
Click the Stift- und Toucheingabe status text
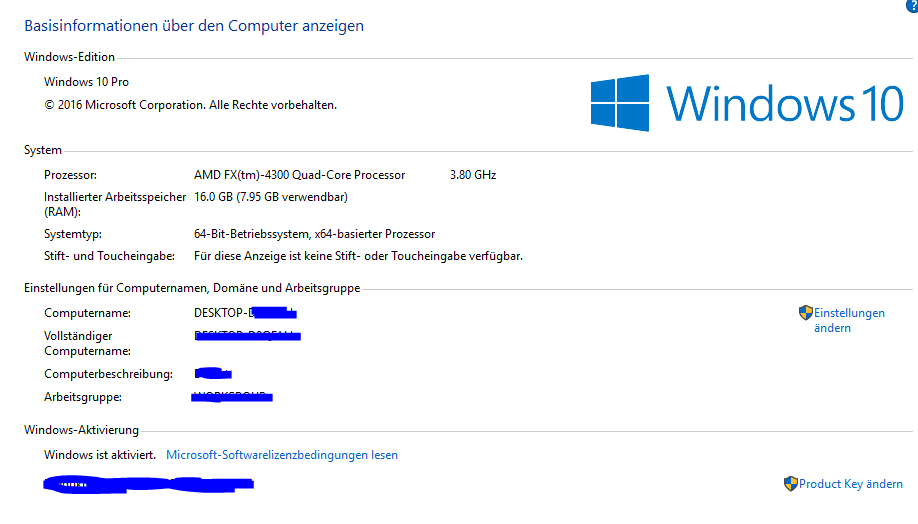[x=358, y=256]
